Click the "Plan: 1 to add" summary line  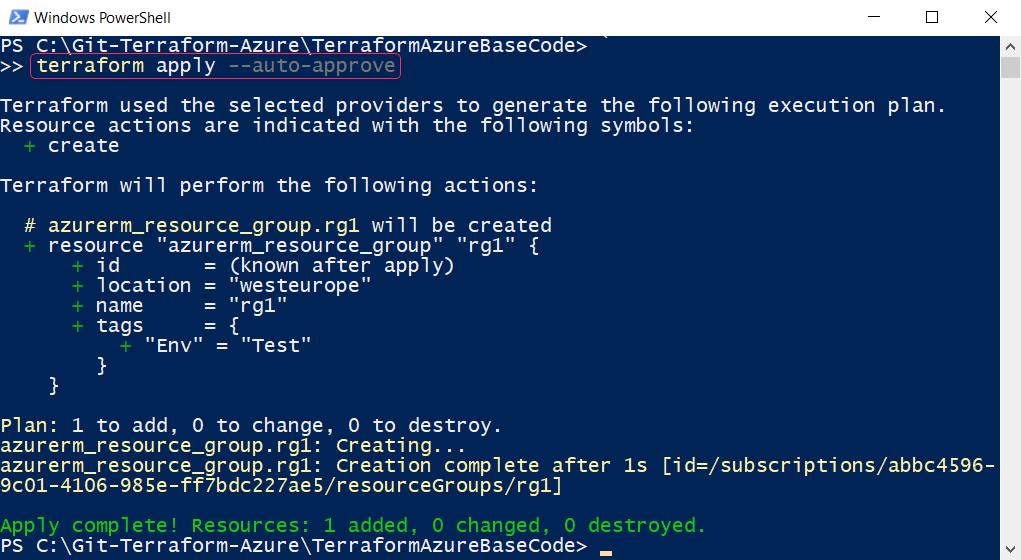click(251, 425)
